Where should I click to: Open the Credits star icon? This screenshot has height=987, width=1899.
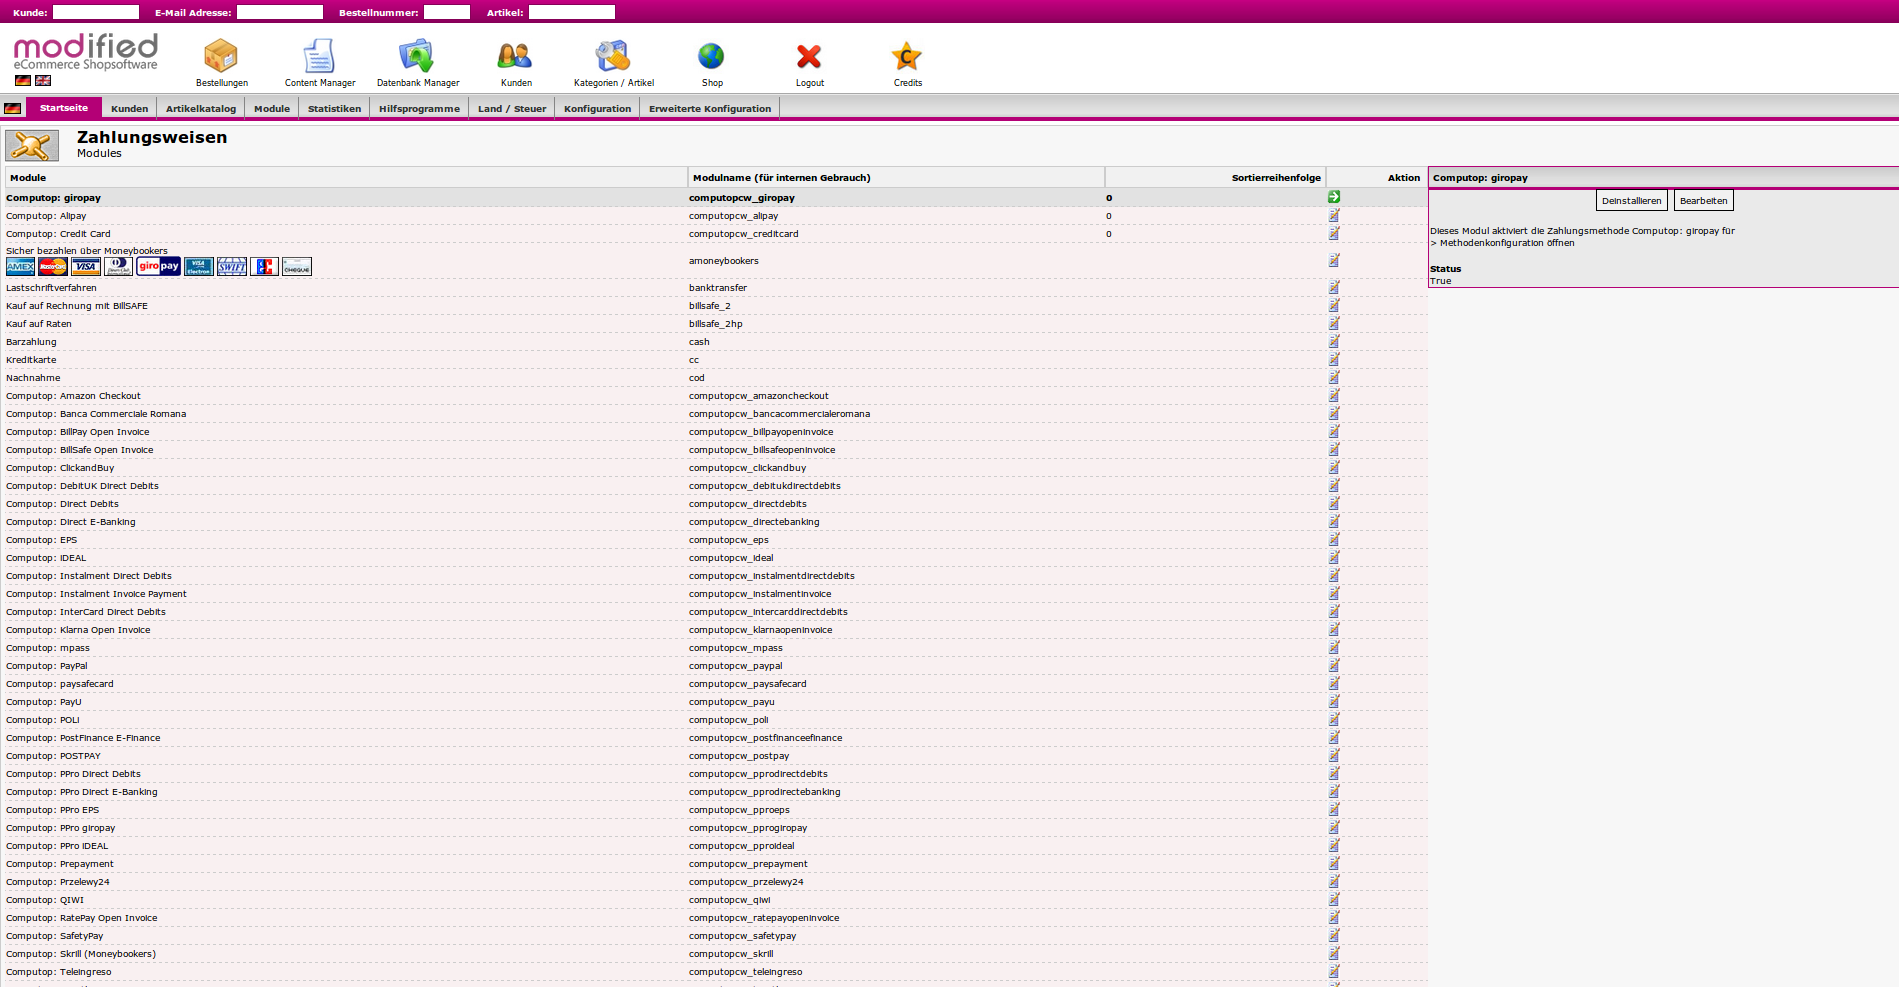(x=907, y=56)
